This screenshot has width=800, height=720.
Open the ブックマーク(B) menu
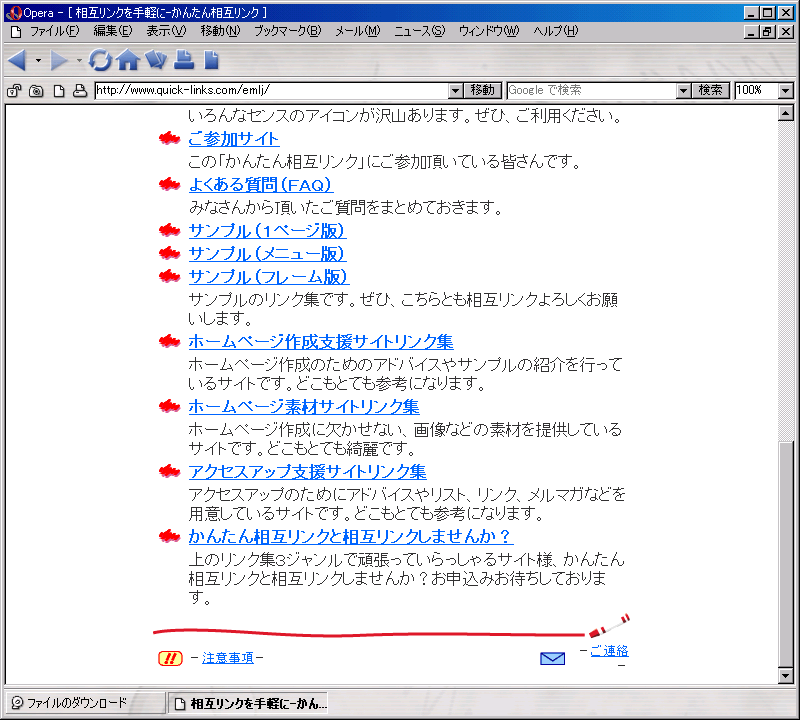click(288, 32)
